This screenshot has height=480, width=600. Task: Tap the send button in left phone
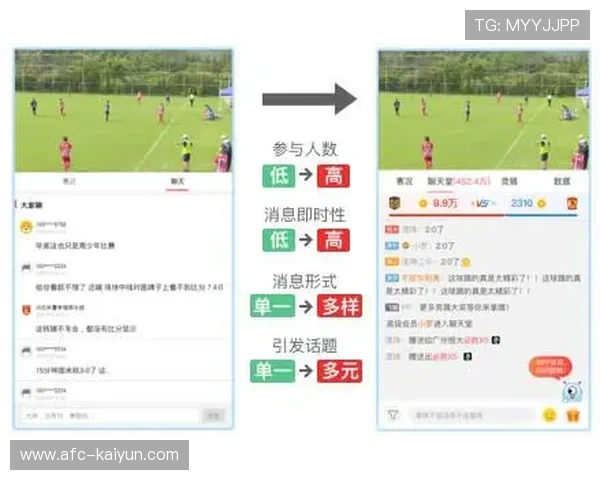coord(213,416)
